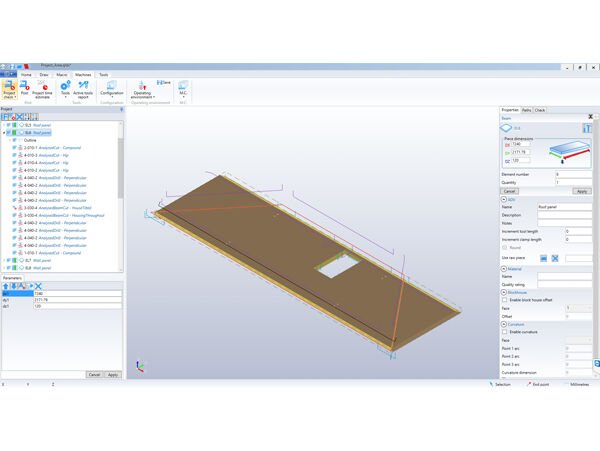Click the up arrow icon in Parameters toolbar

click(6, 285)
